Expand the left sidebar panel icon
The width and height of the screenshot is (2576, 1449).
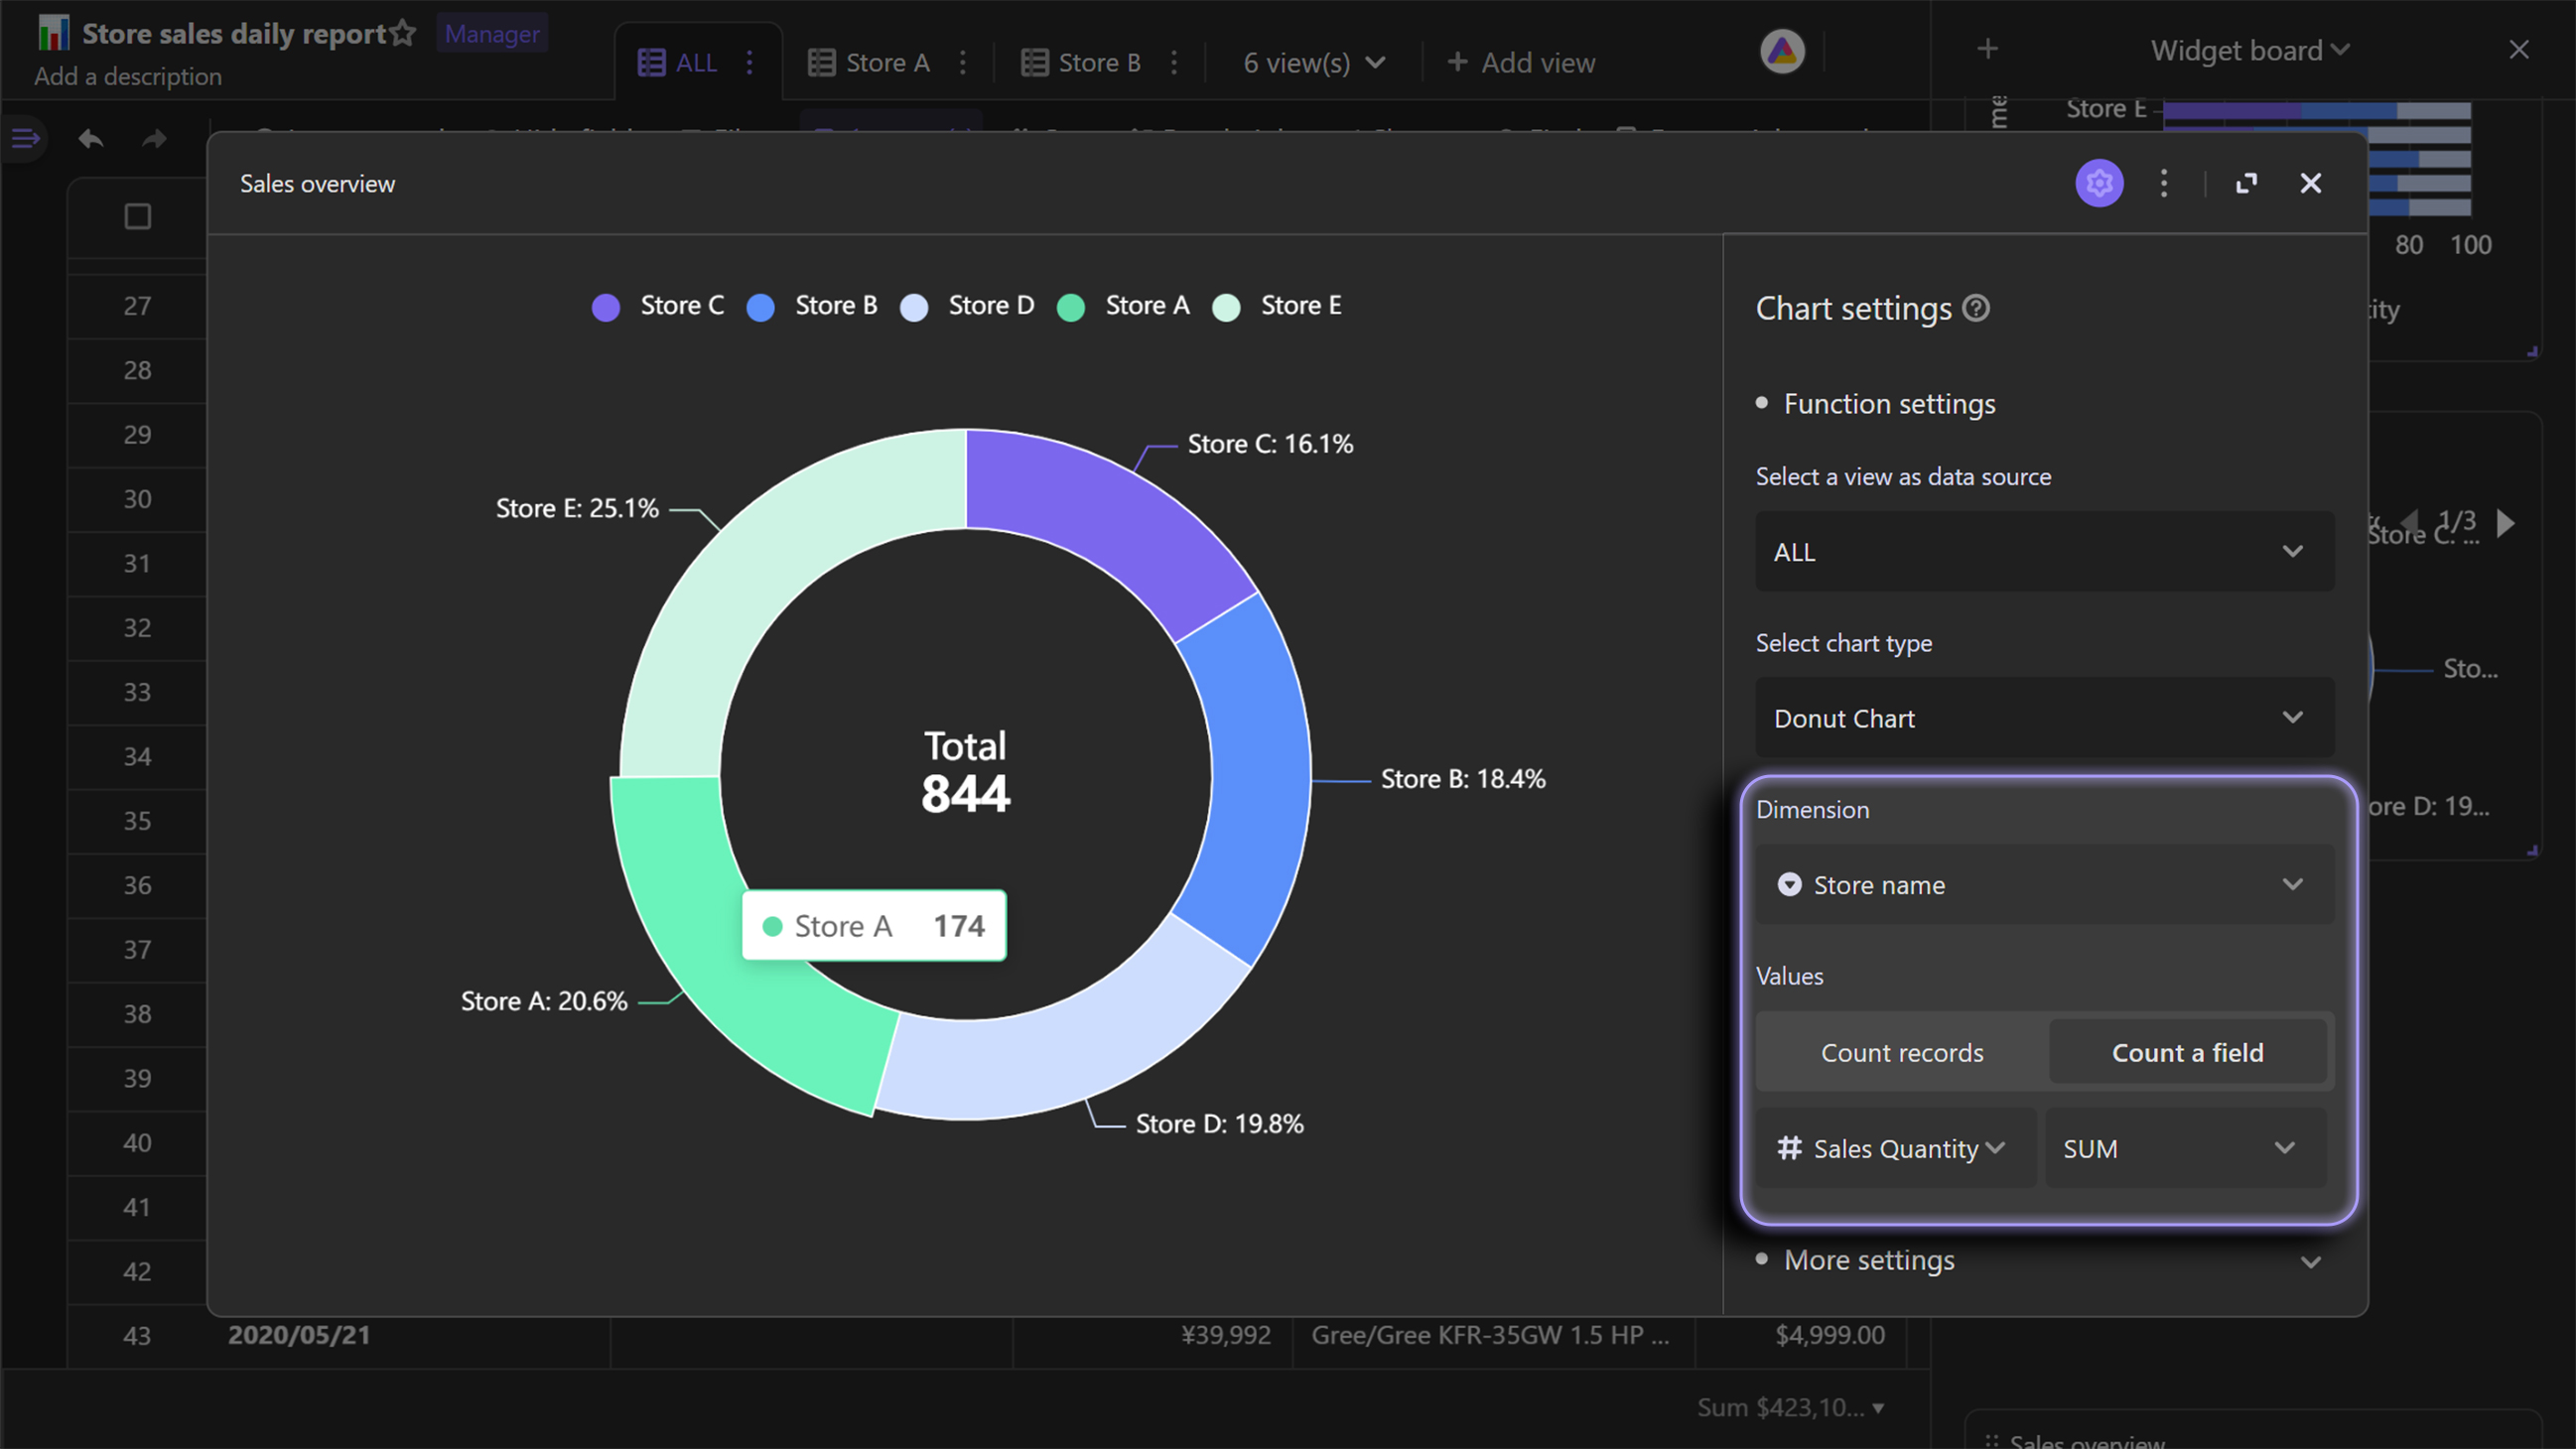25,138
